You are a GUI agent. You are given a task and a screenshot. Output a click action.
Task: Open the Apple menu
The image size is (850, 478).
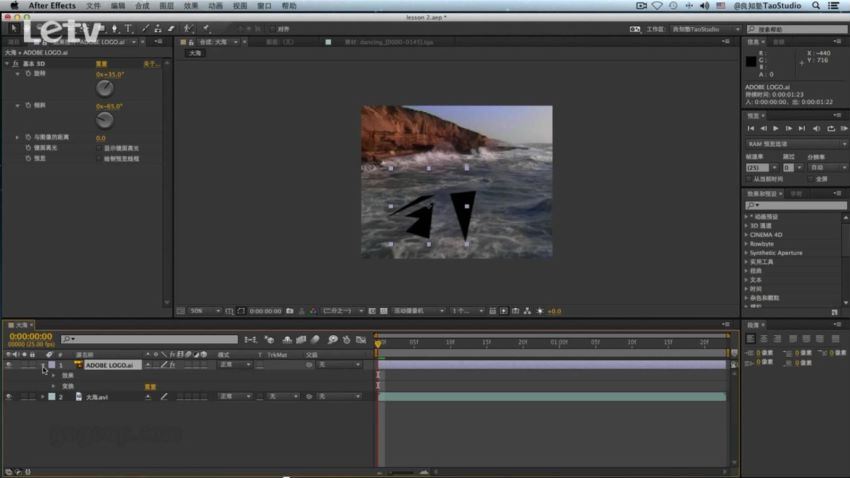14,5
